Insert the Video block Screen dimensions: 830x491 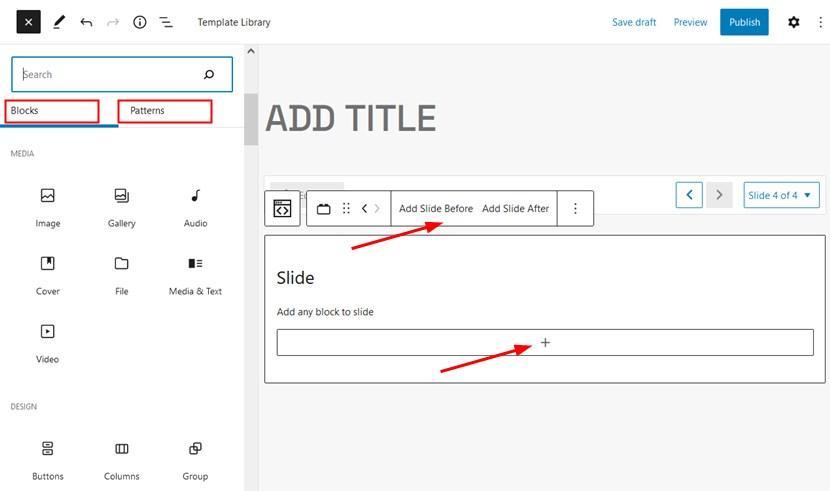48,342
